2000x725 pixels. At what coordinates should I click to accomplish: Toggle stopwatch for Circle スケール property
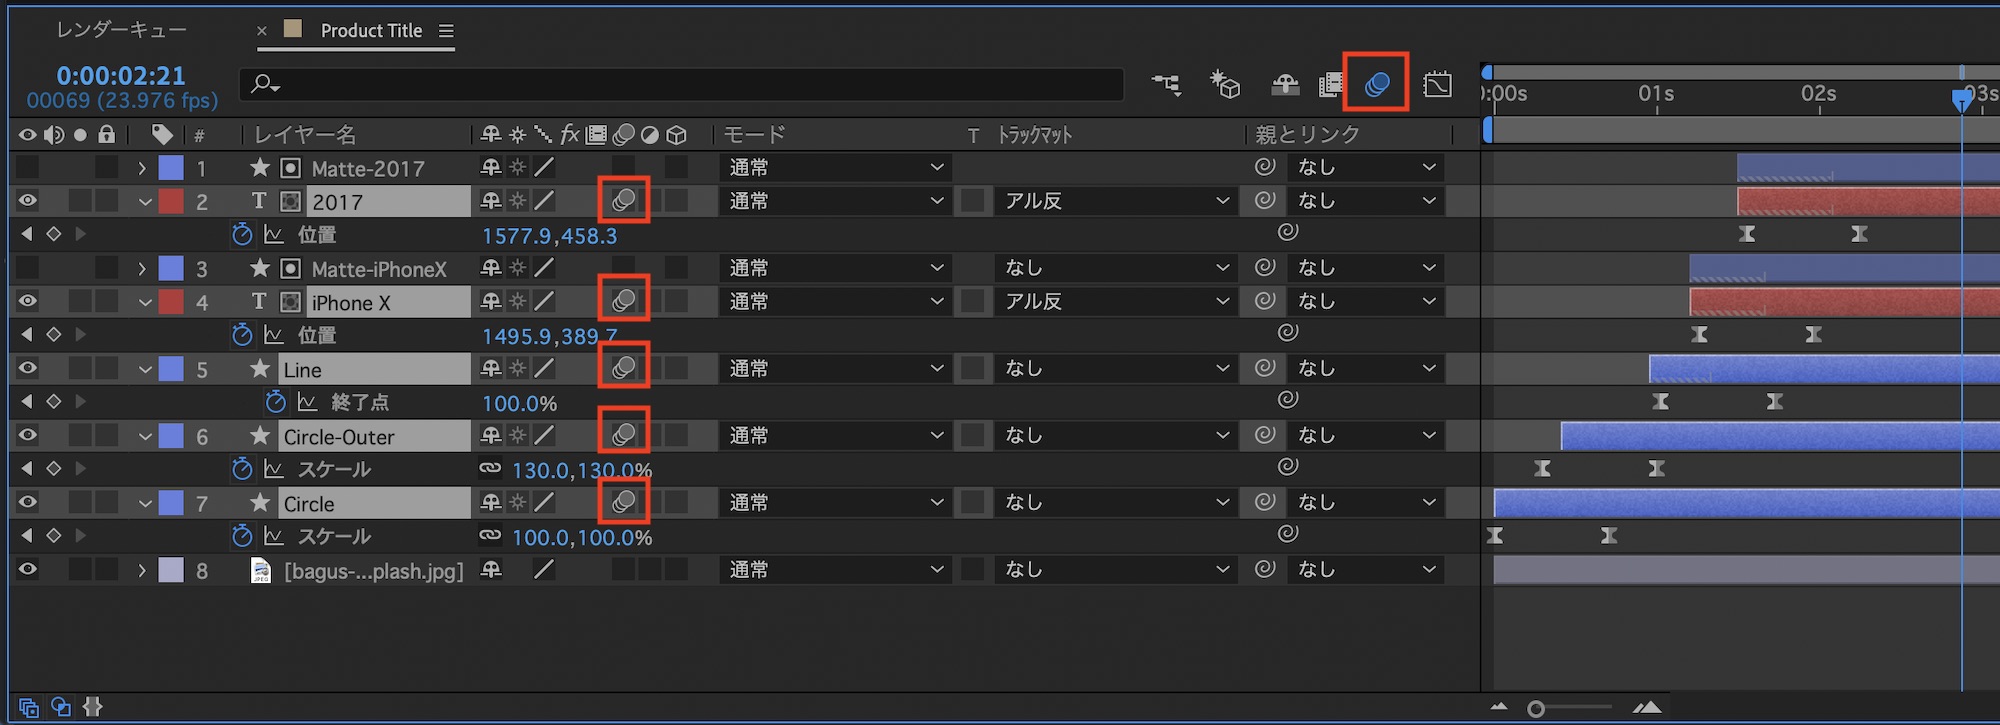[x=241, y=536]
